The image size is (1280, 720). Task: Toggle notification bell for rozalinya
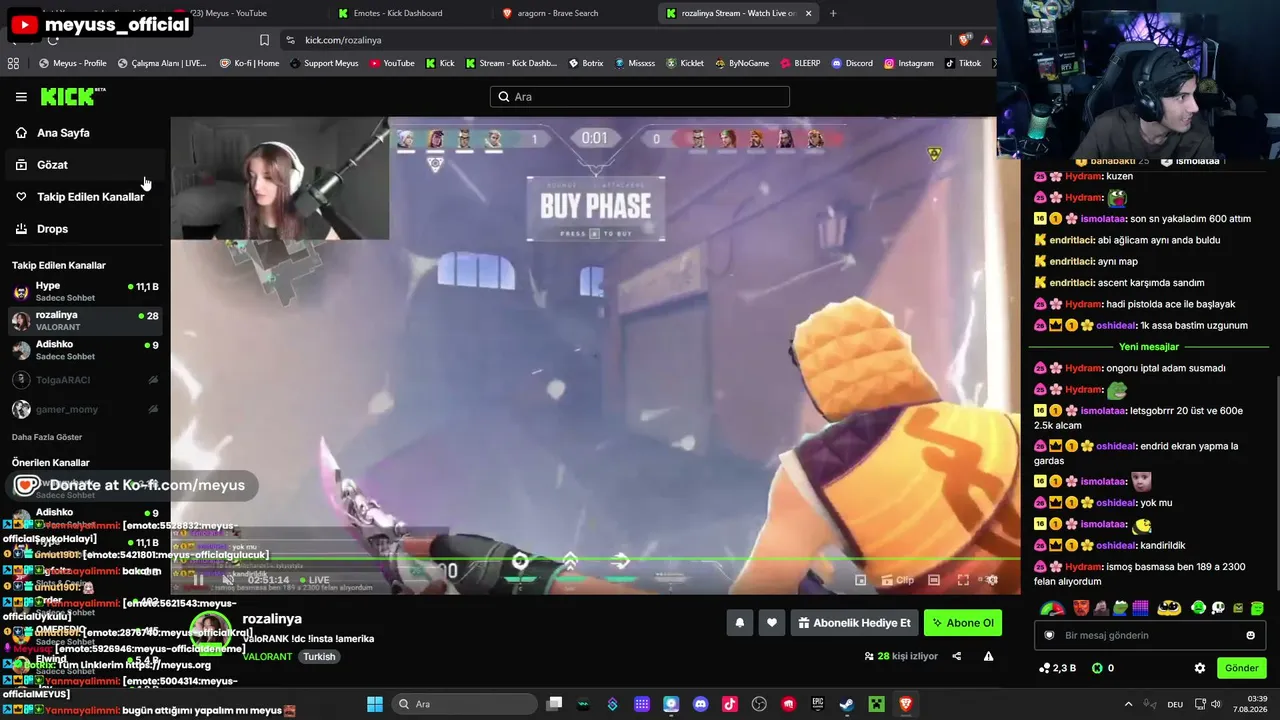click(x=740, y=623)
